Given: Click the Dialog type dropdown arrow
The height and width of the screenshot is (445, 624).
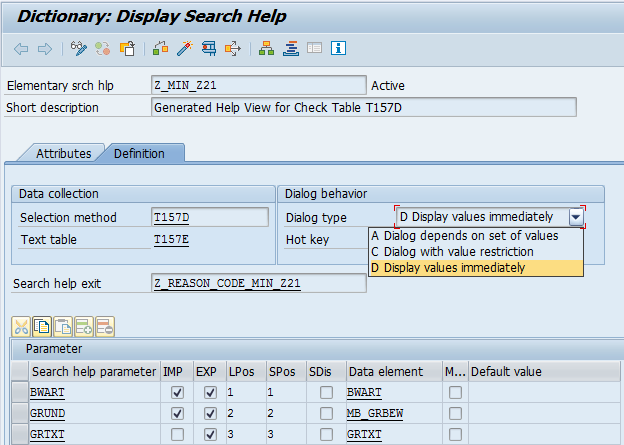Looking at the screenshot, I should 576,217.
